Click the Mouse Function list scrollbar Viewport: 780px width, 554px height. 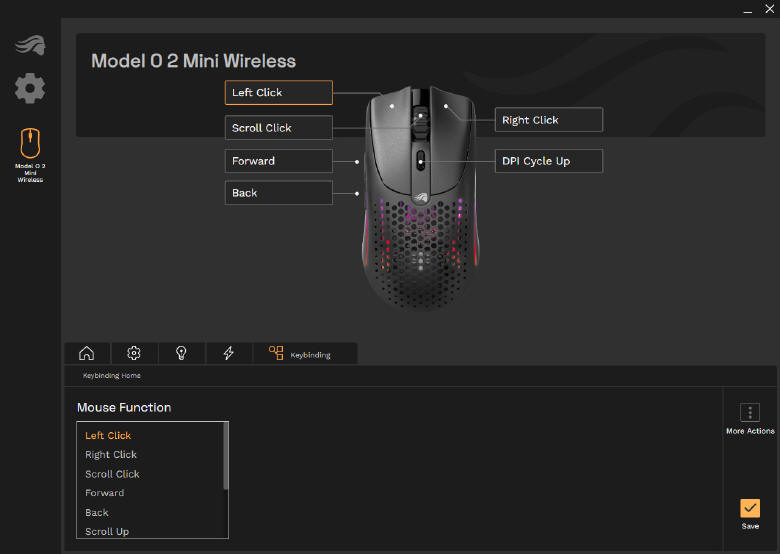click(226, 456)
